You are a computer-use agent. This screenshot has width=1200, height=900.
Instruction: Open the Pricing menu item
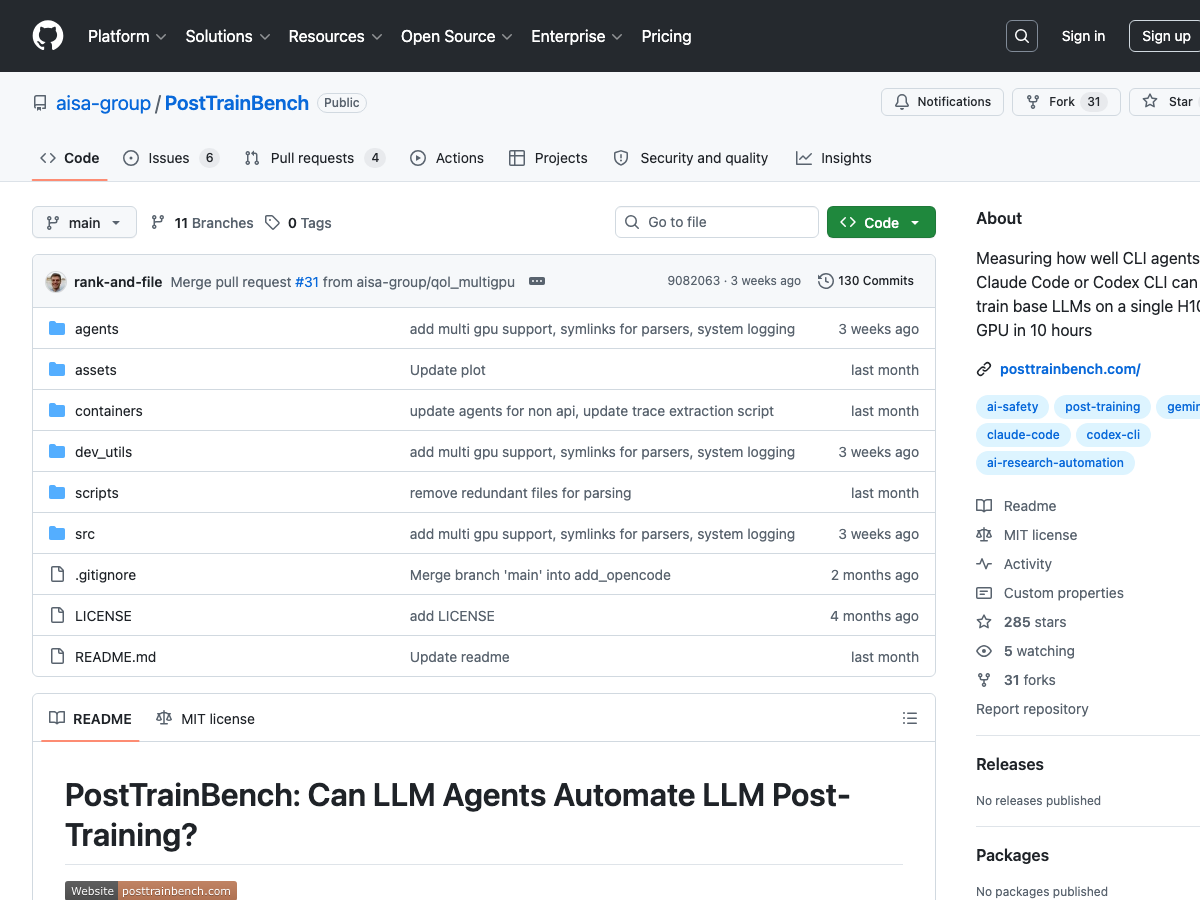[666, 36]
